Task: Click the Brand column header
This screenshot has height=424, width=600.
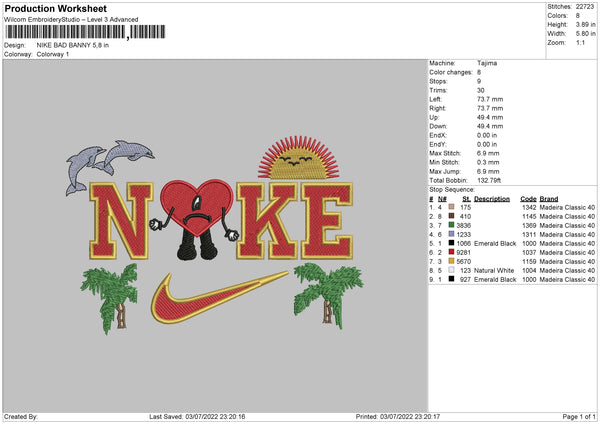Action: [x=549, y=199]
